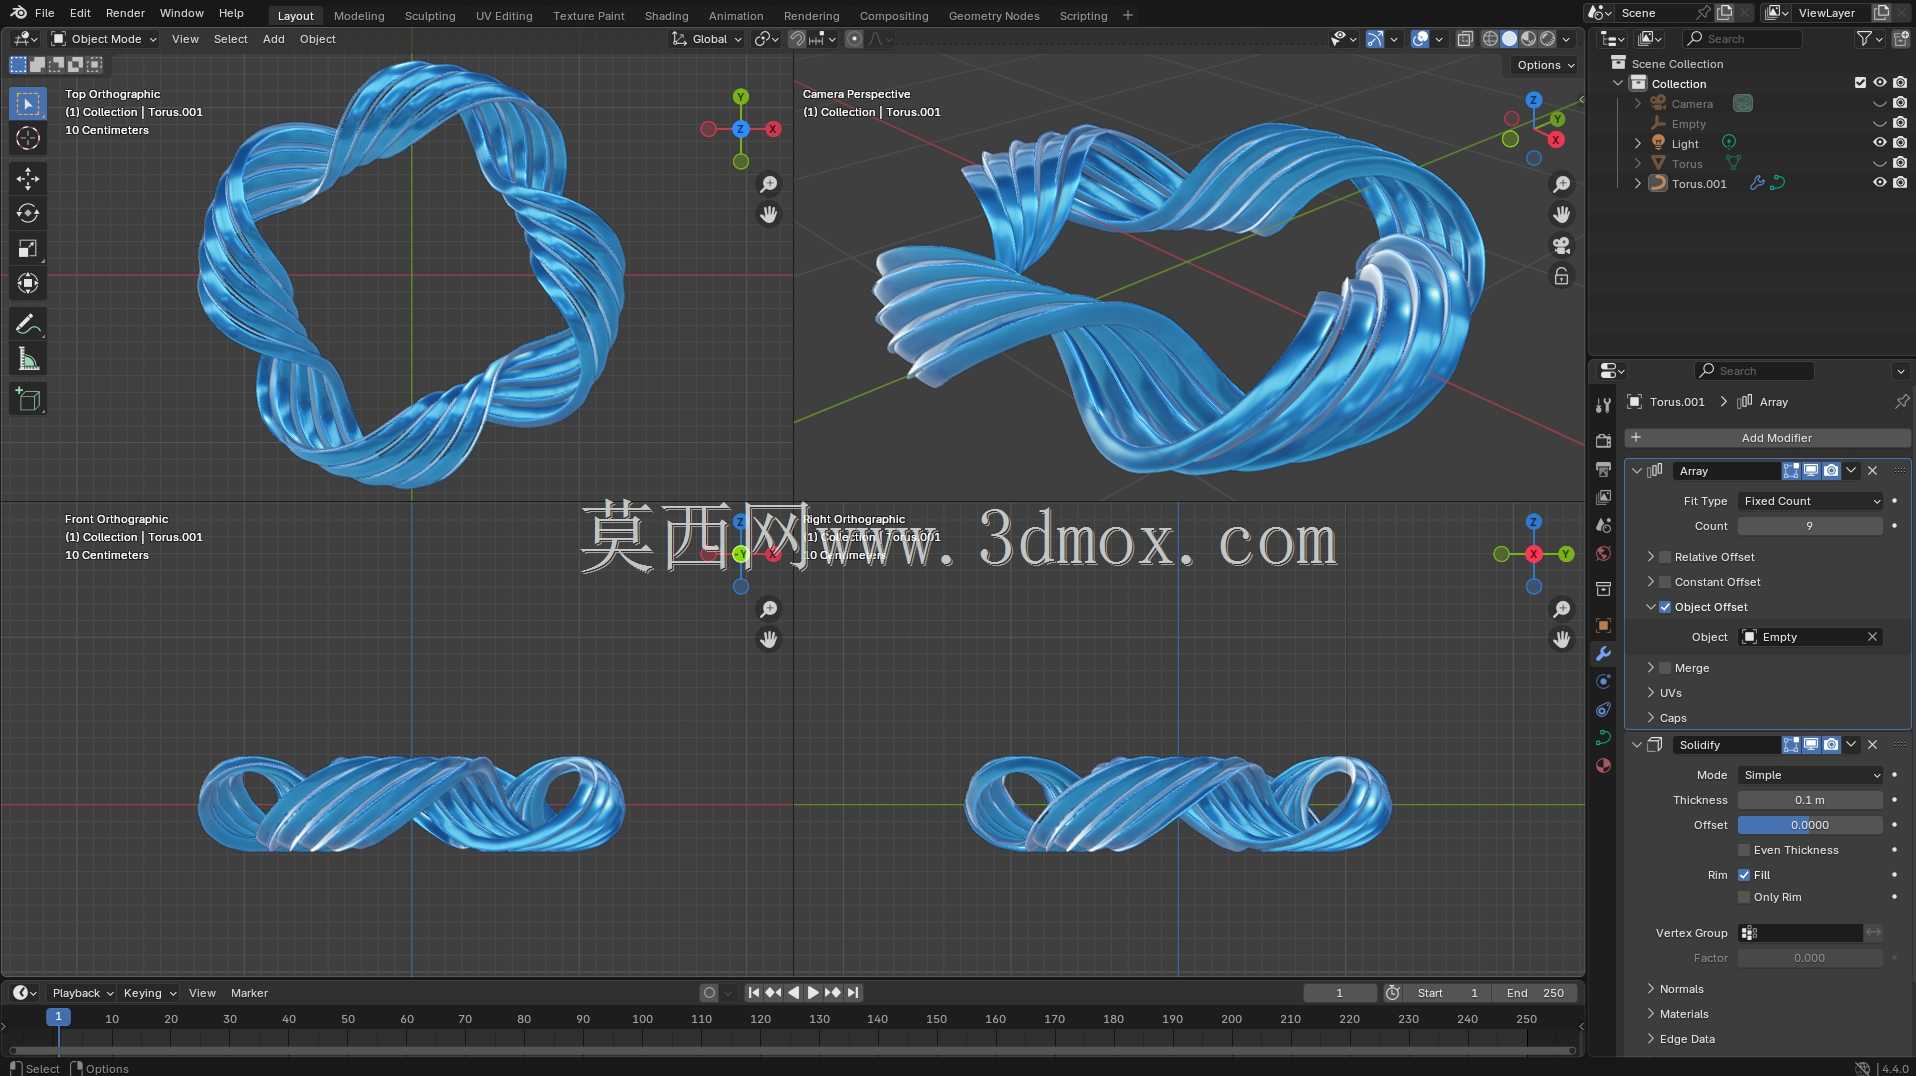Open Object Mode dropdown
Viewport: 1916px width, 1076px height.
click(x=104, y=39)
